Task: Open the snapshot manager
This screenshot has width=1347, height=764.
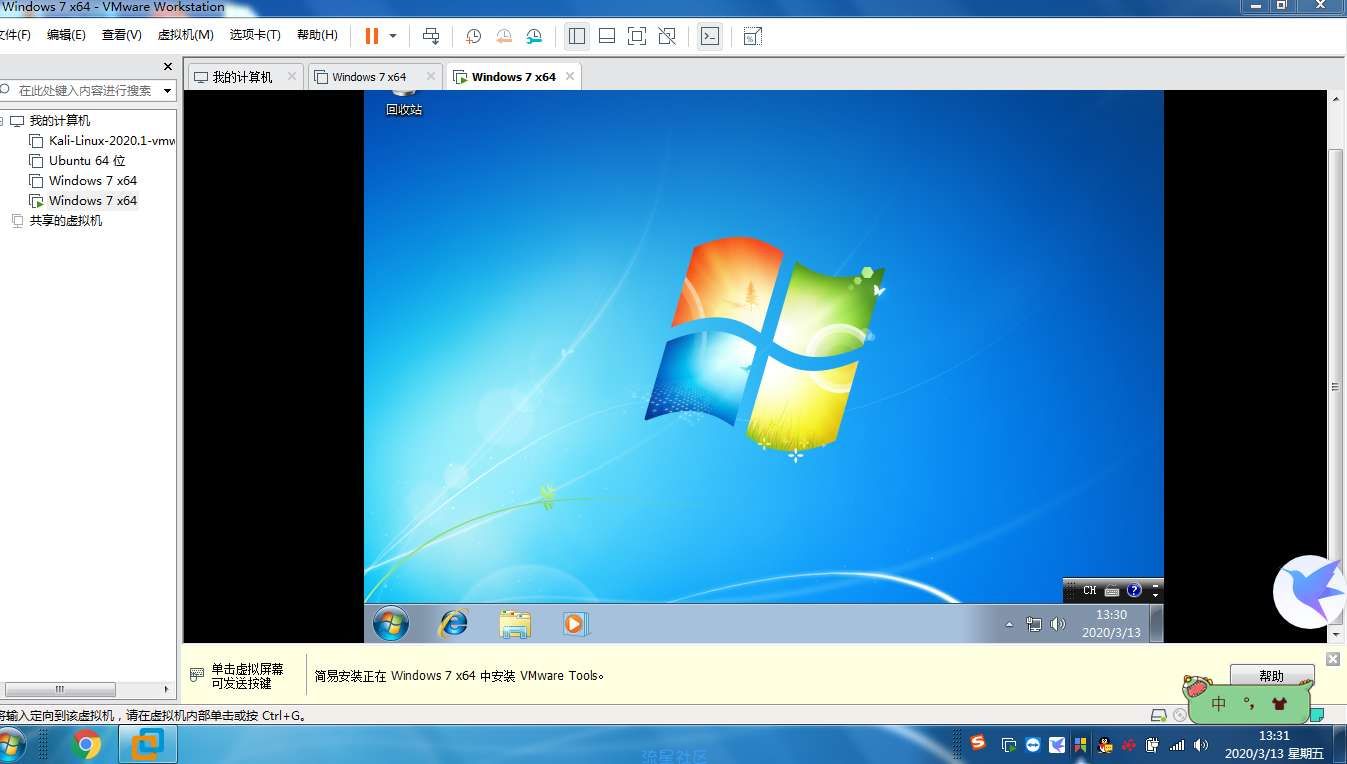Action: (535, 36)
